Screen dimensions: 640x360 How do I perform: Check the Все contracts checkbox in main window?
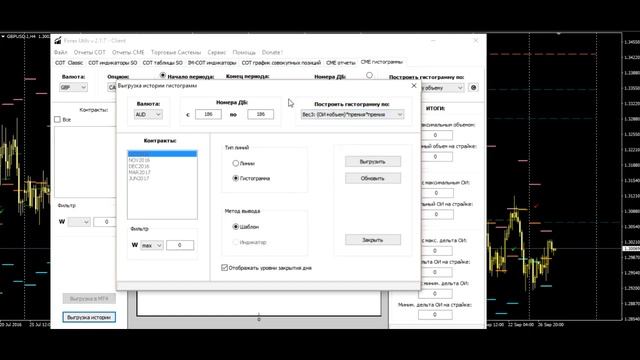(x=58, y=120)
